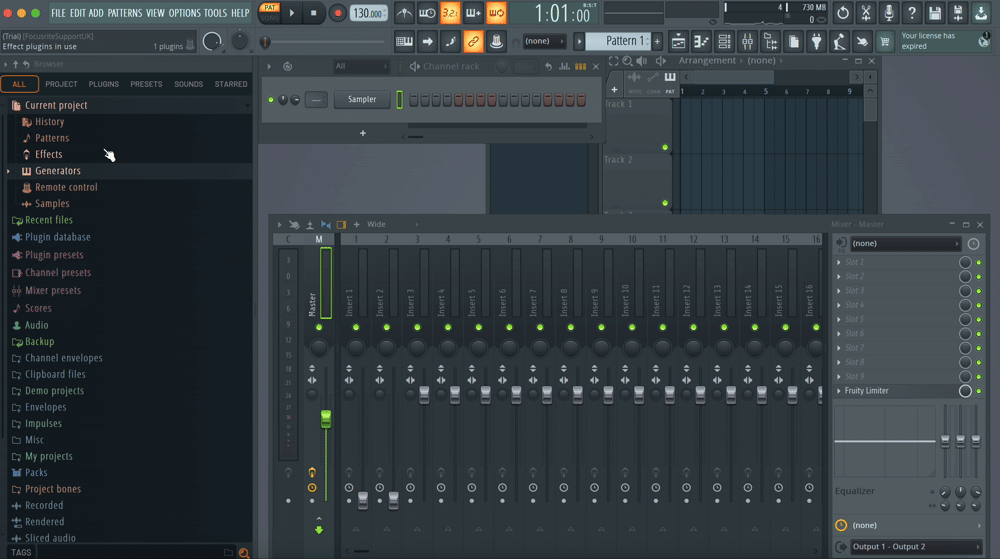Open the Mixer presets folder
Viewport: 1000px width, 559px height.
53,291
